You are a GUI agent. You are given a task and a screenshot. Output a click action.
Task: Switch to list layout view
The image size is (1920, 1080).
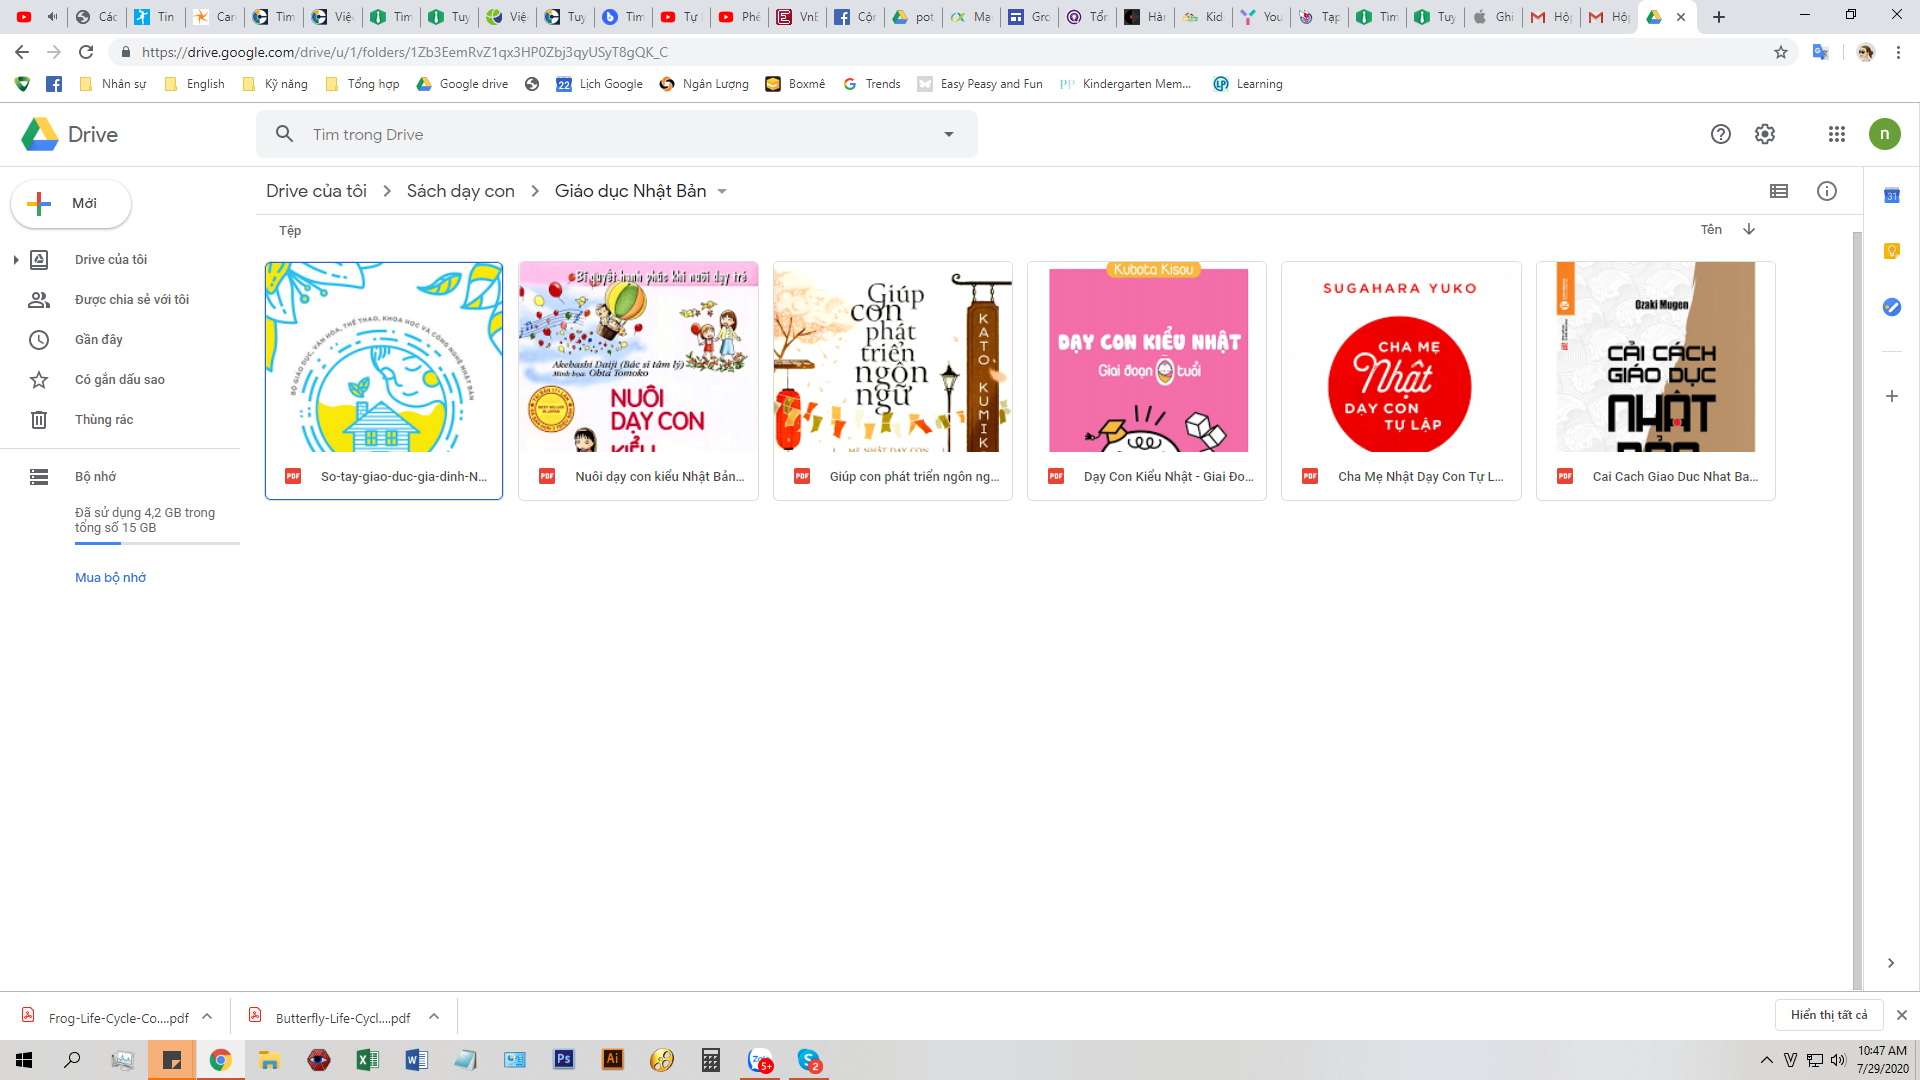tap(1778, 191)
